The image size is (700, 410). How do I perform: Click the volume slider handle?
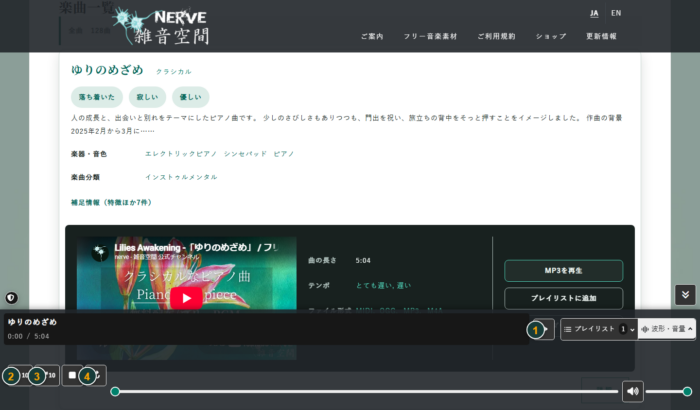click(x=687, y=392)
